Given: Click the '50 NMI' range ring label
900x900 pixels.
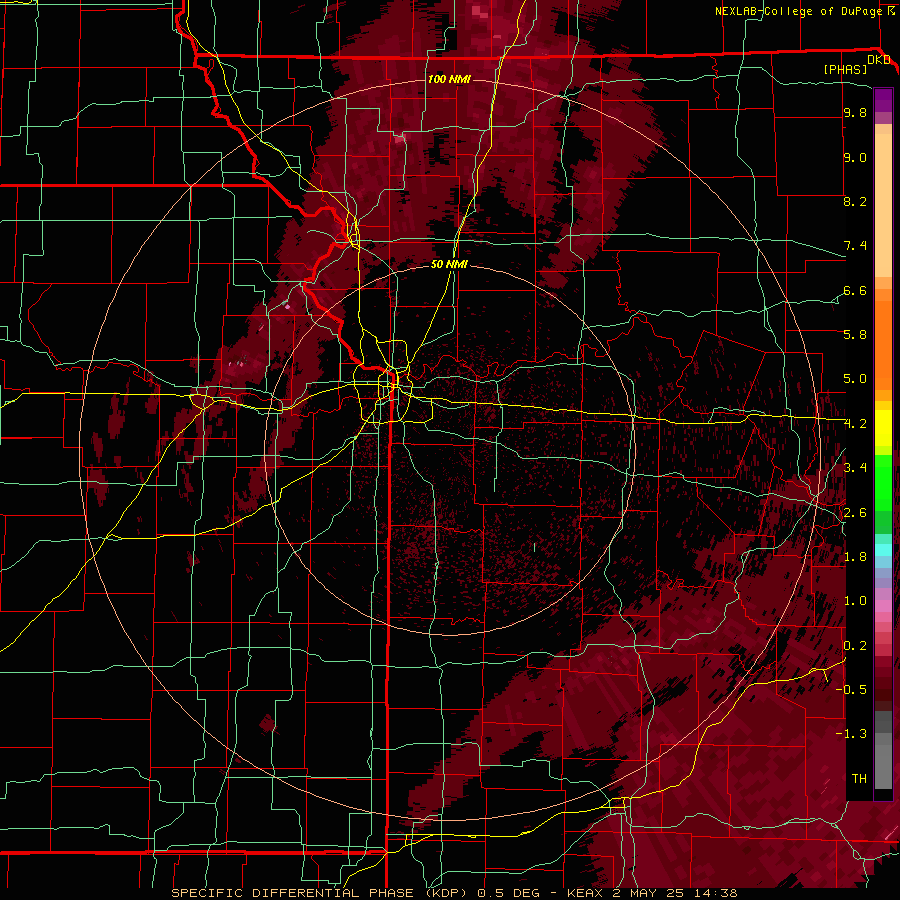Looking at the screenshot, I should click(449, 264).
